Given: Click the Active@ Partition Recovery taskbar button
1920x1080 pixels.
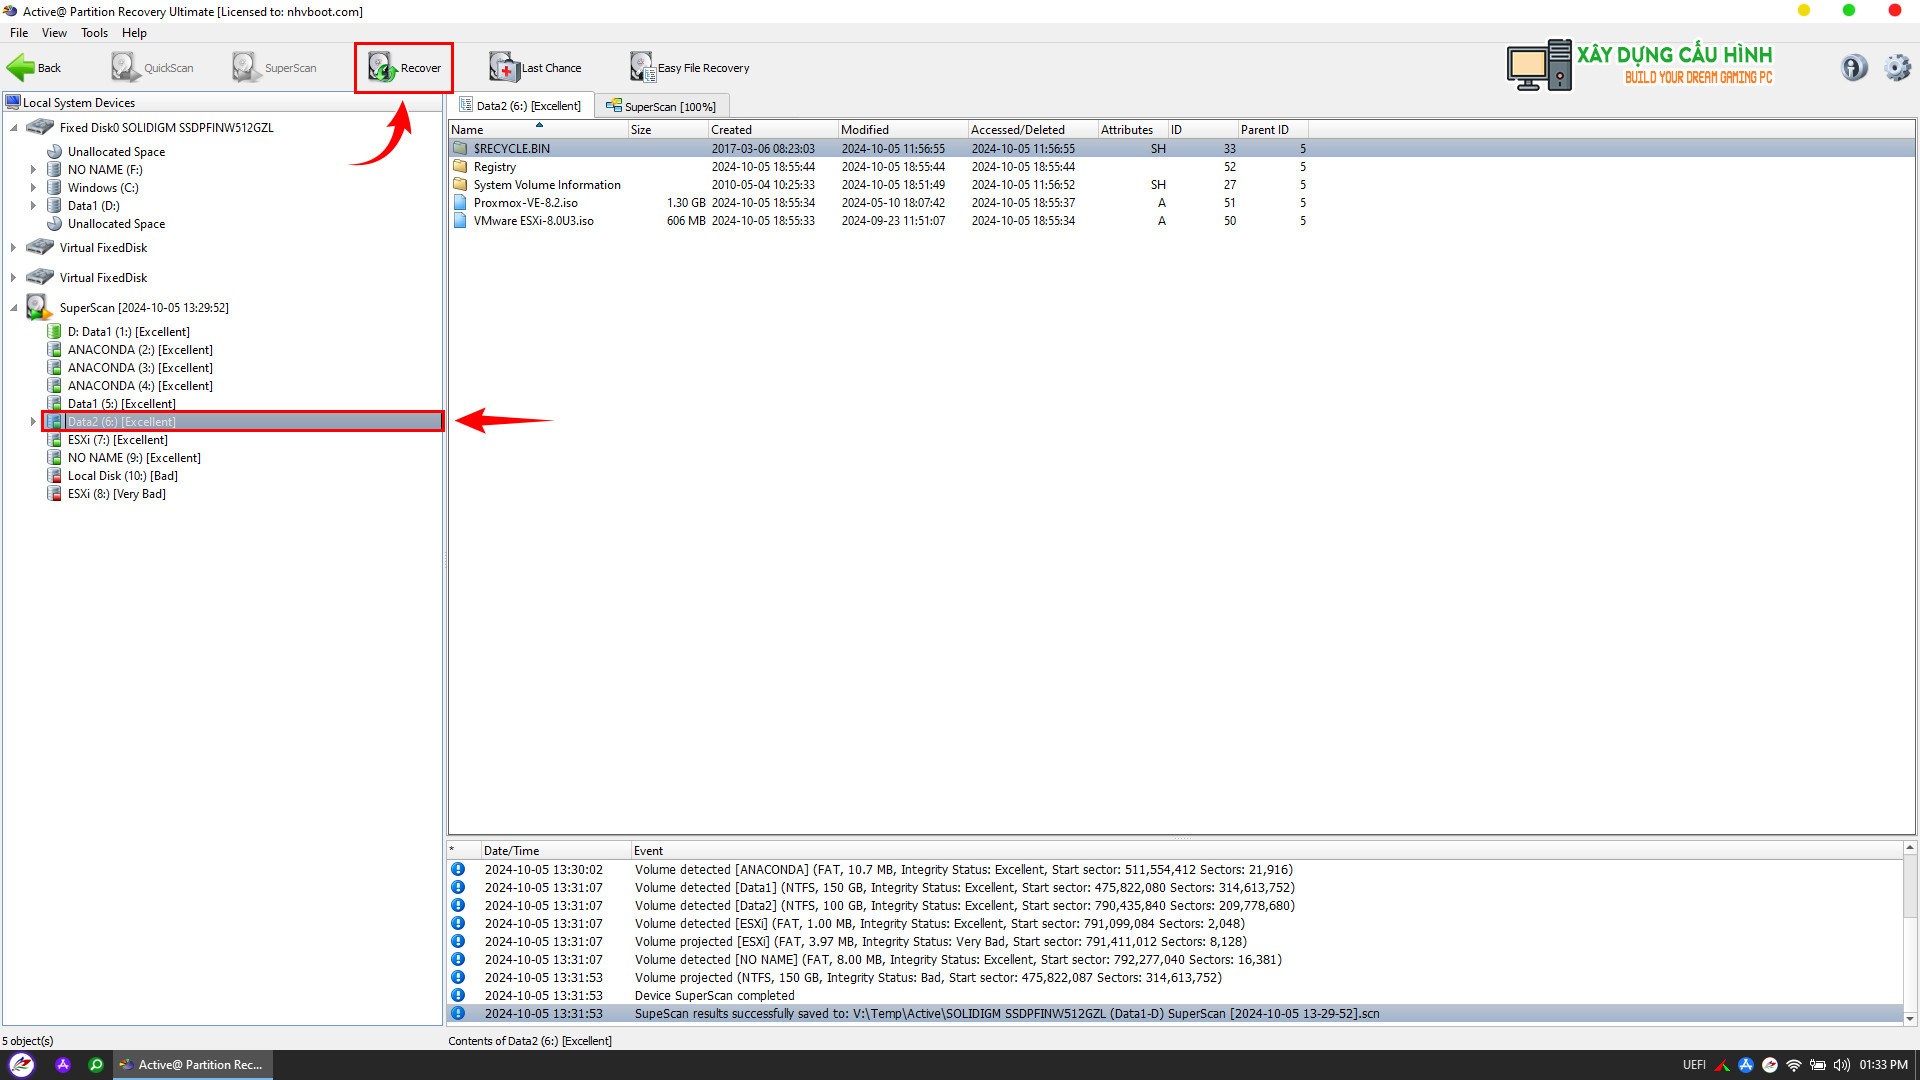Looking at the screenshot, I should (191, 1065).
